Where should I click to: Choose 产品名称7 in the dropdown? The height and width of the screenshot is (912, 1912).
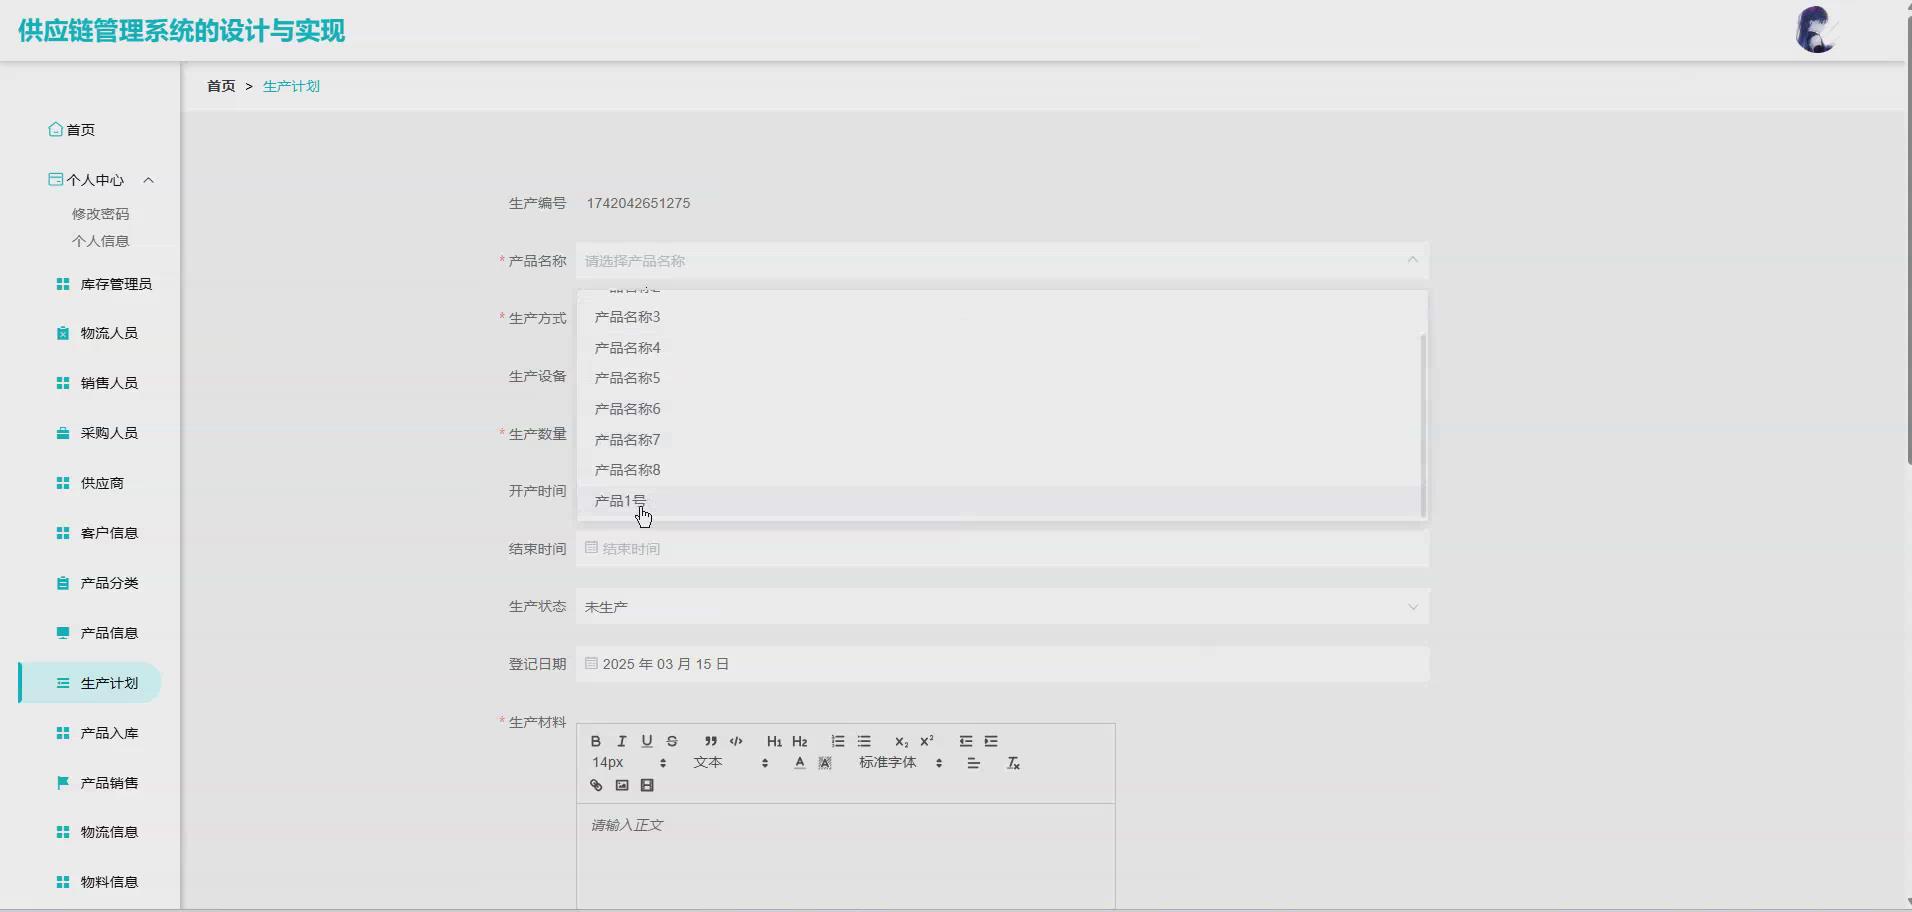click(1000, 440)
